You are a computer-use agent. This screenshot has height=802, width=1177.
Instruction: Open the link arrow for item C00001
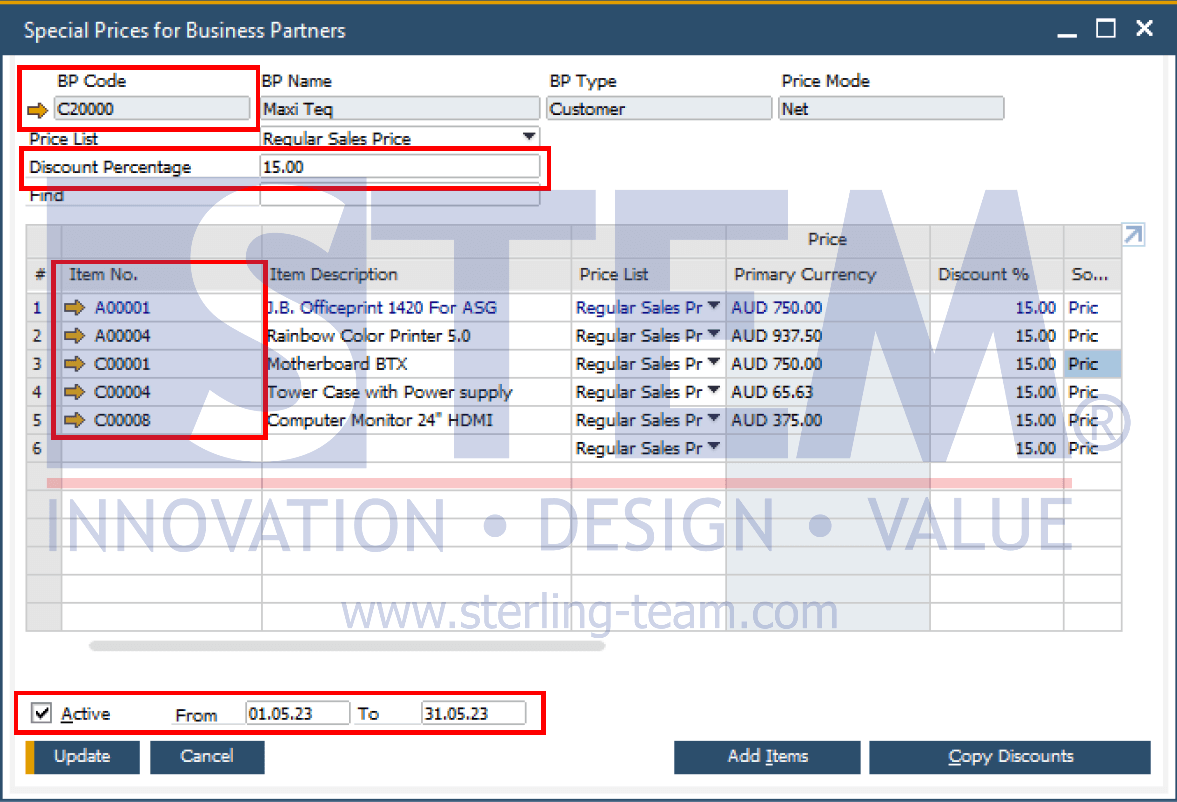[74, 363]
